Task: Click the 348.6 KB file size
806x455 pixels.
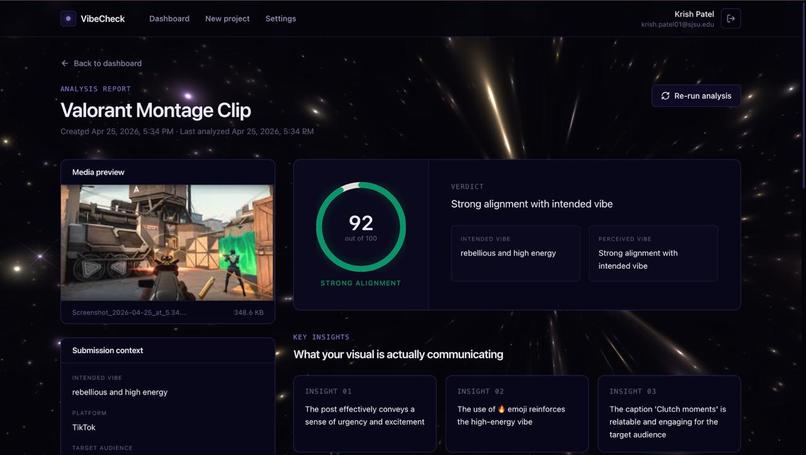Action: [249, 312]
